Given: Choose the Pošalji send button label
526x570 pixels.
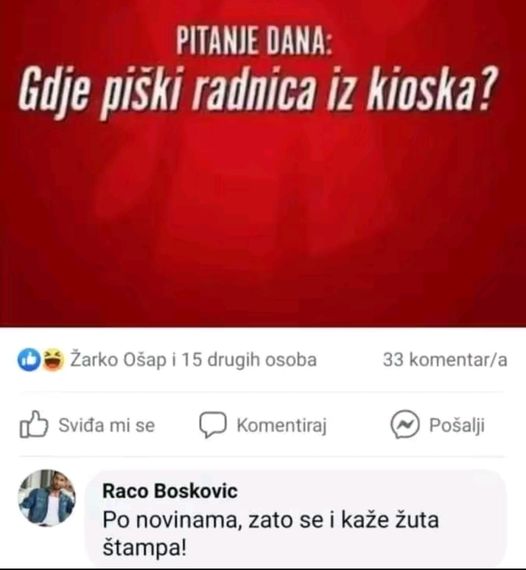Looking at the screenshot, I should [x=457, y=425].
